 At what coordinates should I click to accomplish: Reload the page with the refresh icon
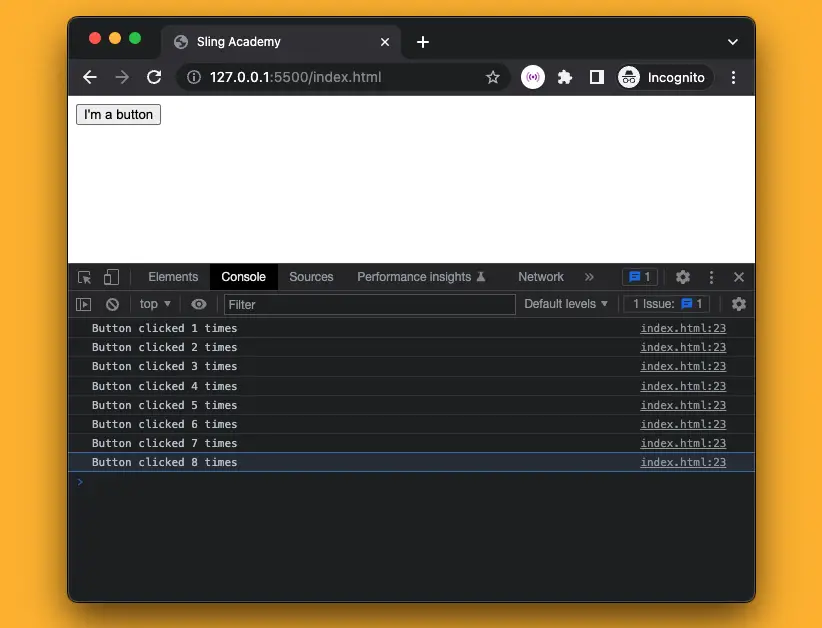154,78
